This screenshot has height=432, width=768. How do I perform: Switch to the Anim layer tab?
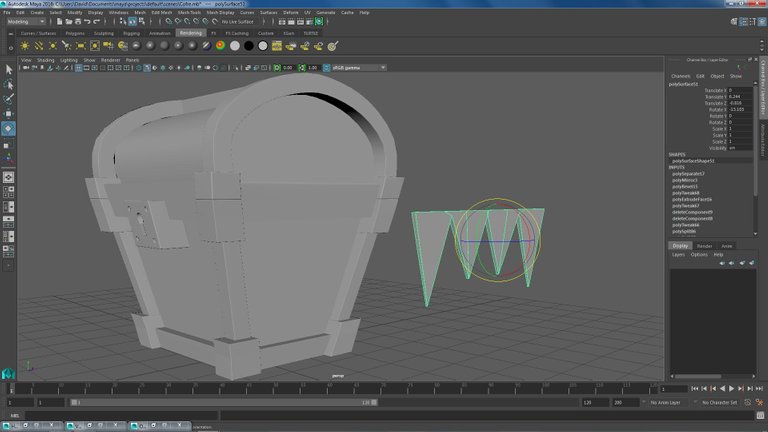(726, 246)
